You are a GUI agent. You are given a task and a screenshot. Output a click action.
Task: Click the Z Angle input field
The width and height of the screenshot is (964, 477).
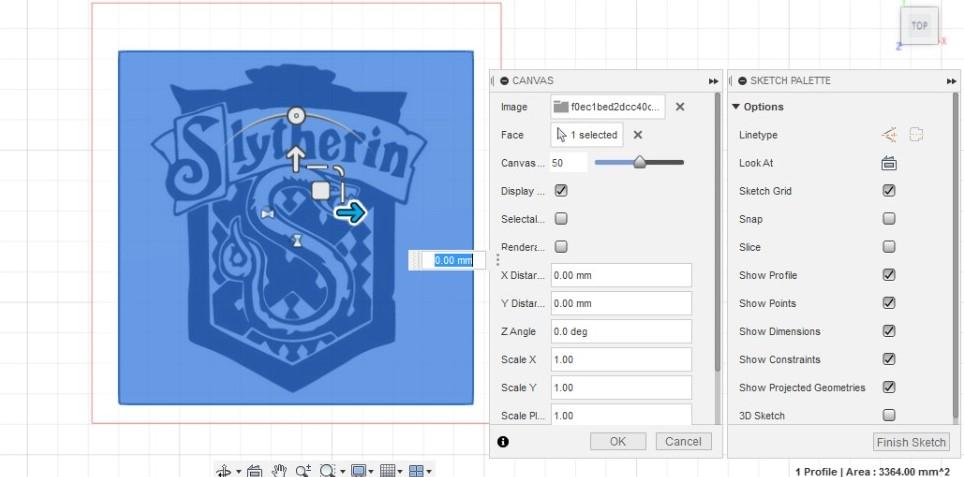[x=621, y=331]
